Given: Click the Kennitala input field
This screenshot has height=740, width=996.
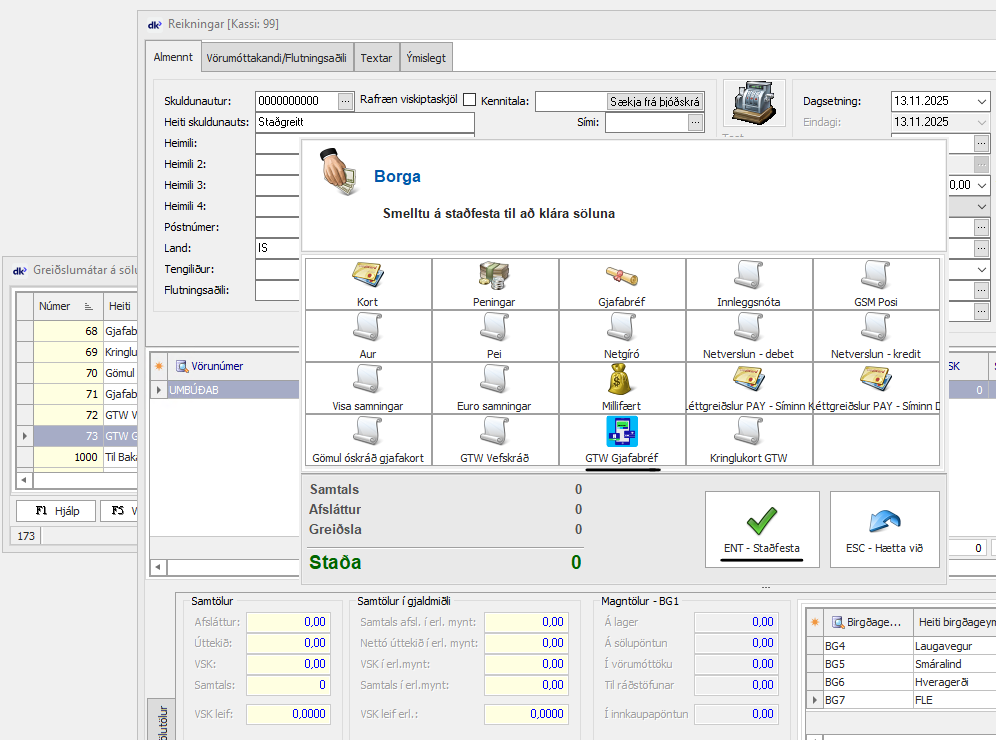Looking at the screenshot, I should (x=570, y=101).
